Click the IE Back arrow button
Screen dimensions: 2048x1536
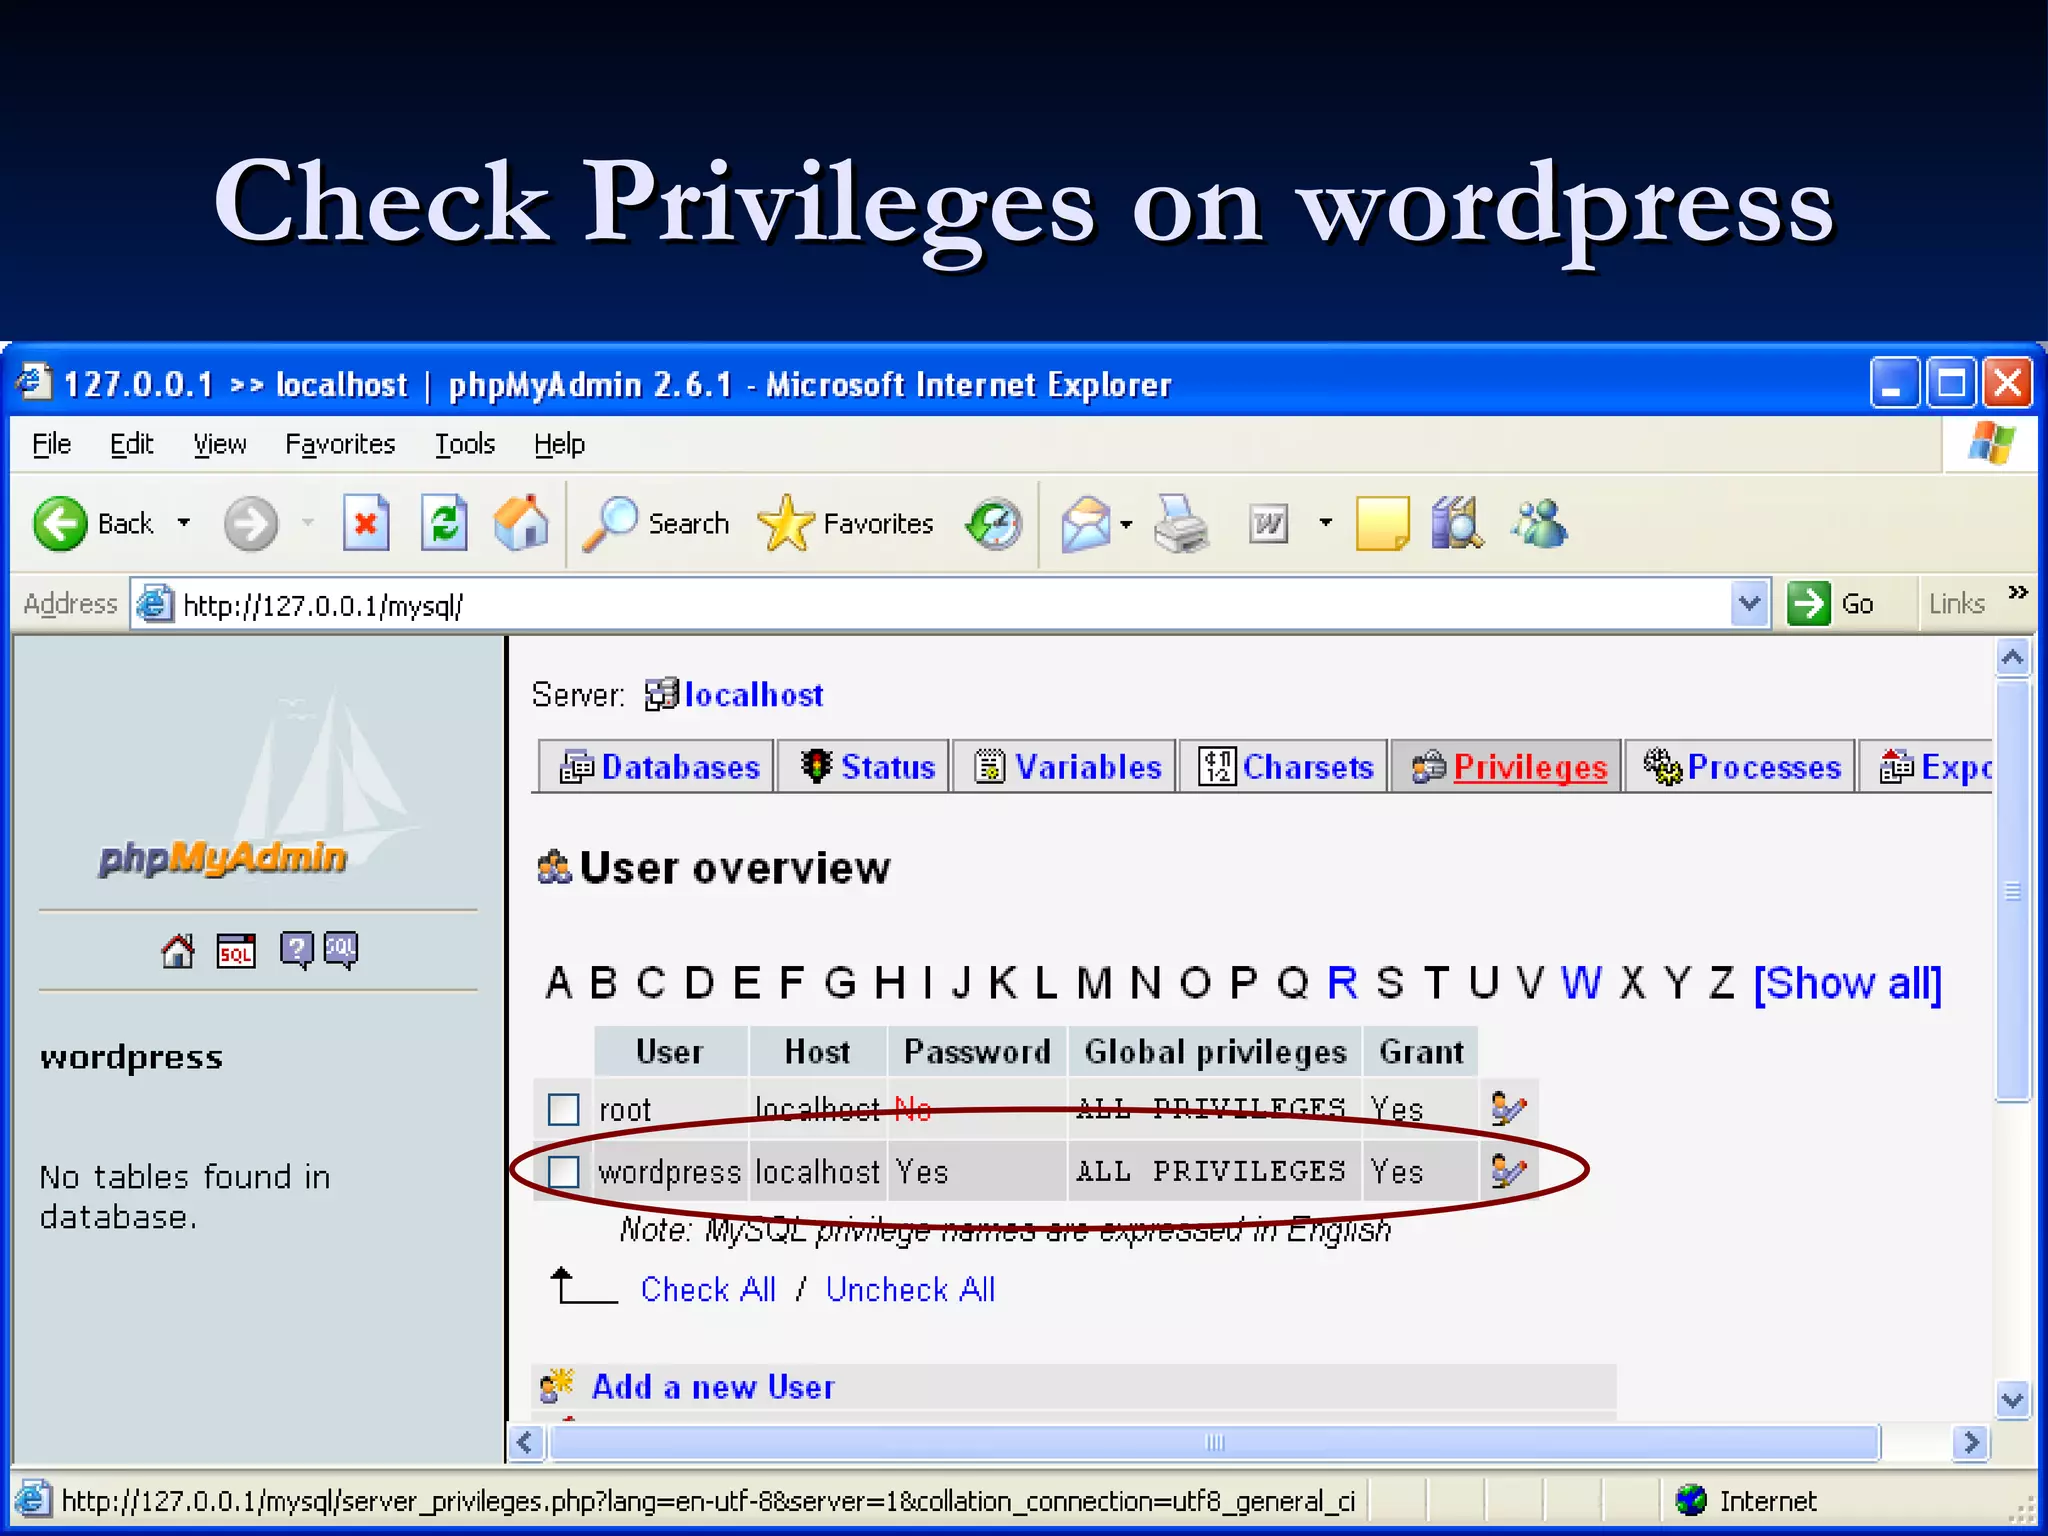point(61,523)
